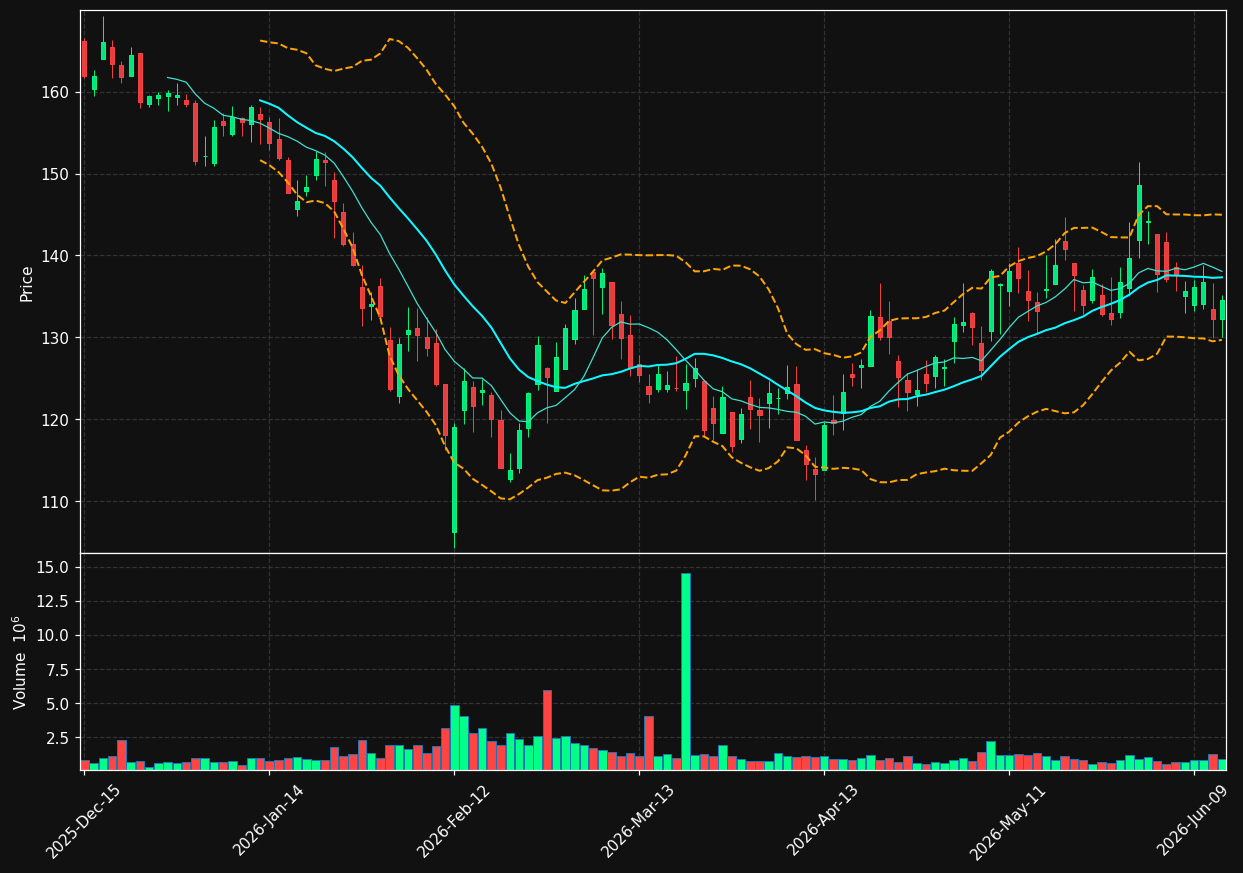Screen dimensions: 1243x873
Task: Click the 140 price axis tick
Action: tap(56, 256)
